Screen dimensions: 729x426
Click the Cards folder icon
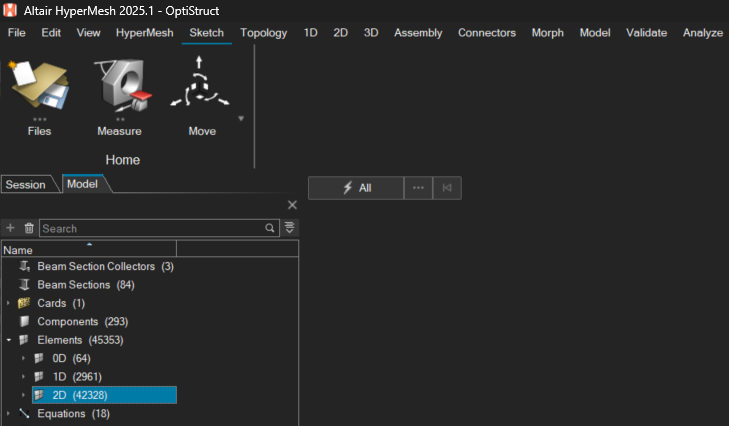click(x=24, y=303)
